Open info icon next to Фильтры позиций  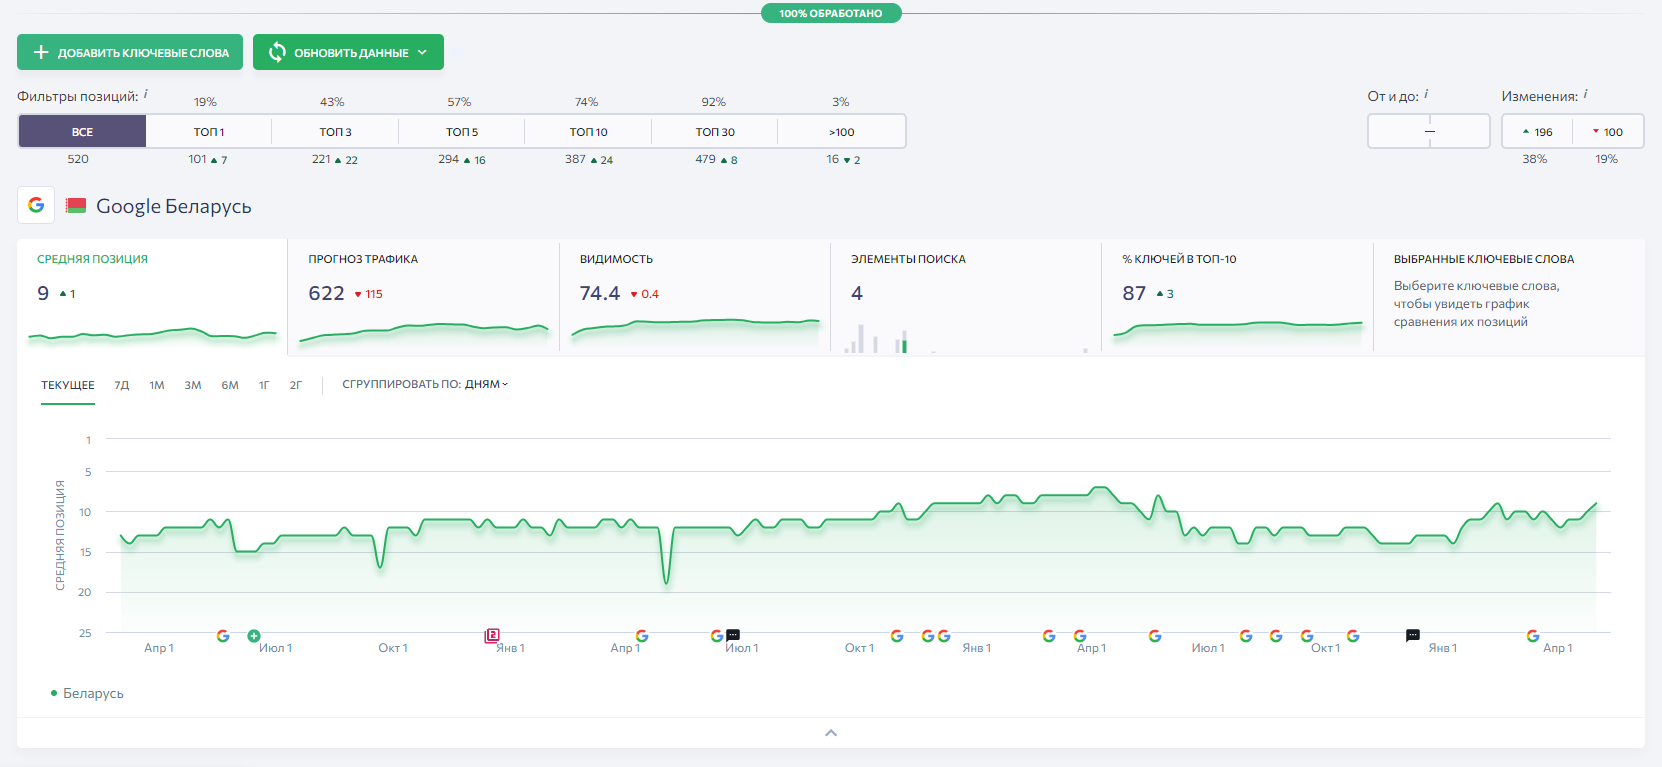pyautogui.click(x=146, y=94)
